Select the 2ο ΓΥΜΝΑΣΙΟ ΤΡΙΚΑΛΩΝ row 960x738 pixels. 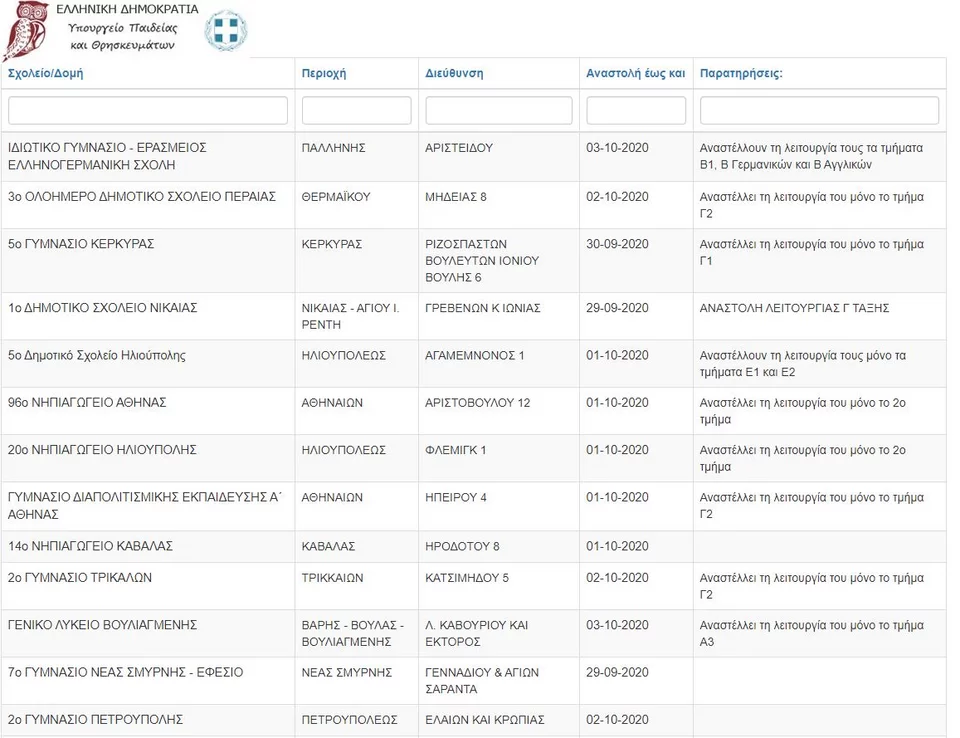(80, 578)
